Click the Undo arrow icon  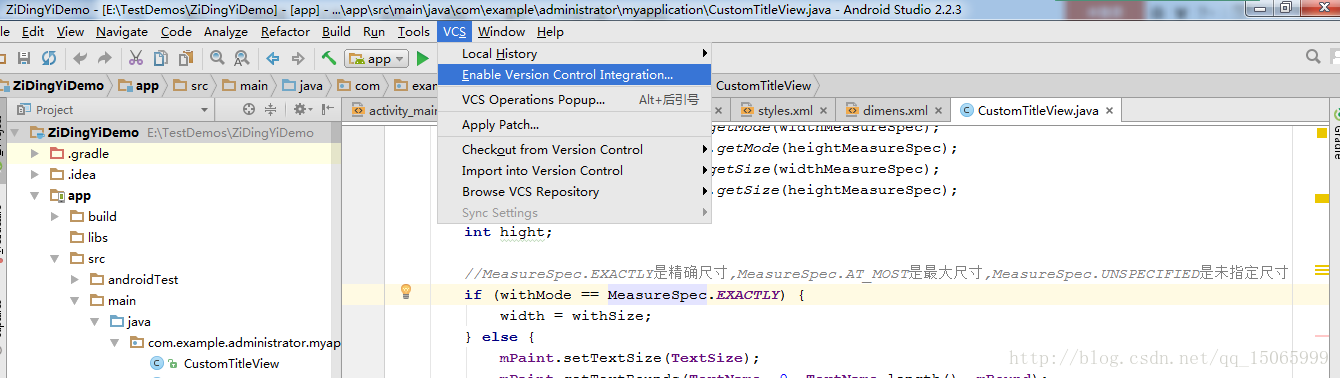point(80,58)
